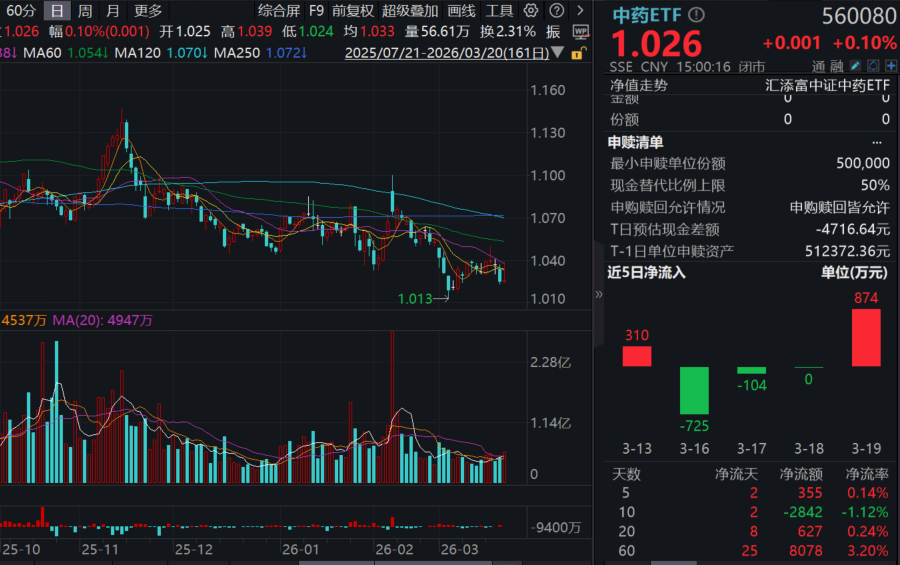Toggle 前复权 price adjustment mode
Screen dimensions: 900x565
click(x=353, y=11)
